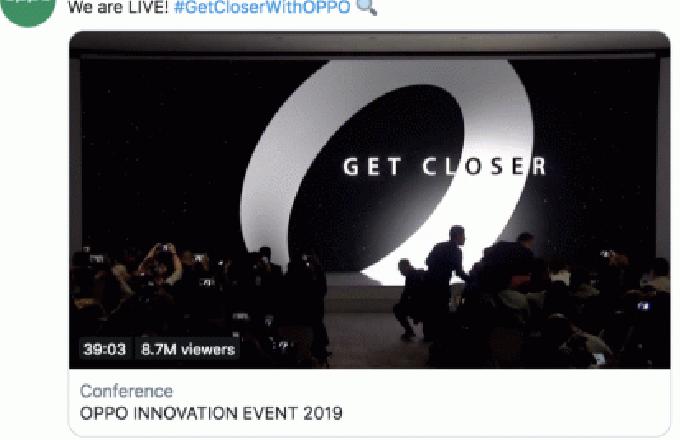Open the 'OPPO INNOVATION EVENT 2019' card title
The height and width of the screenshot is (440, 680).
pyautogui.click(x=211, y=413)
